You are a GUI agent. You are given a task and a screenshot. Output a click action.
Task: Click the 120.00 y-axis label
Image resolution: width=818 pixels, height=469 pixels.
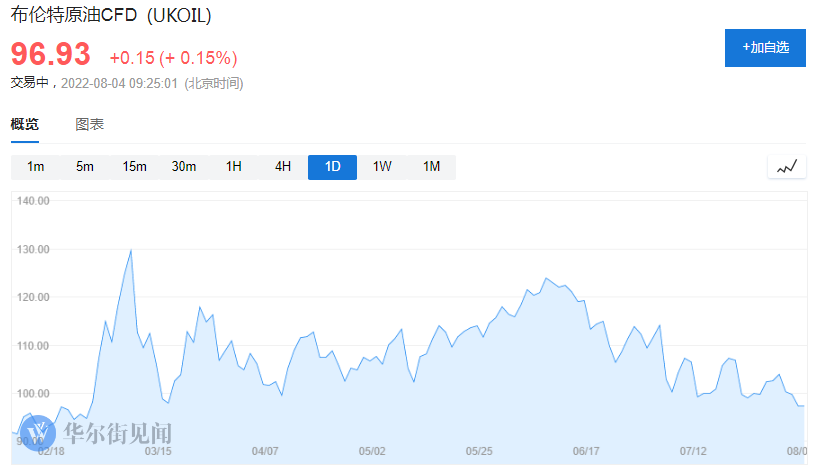point(33,297)
